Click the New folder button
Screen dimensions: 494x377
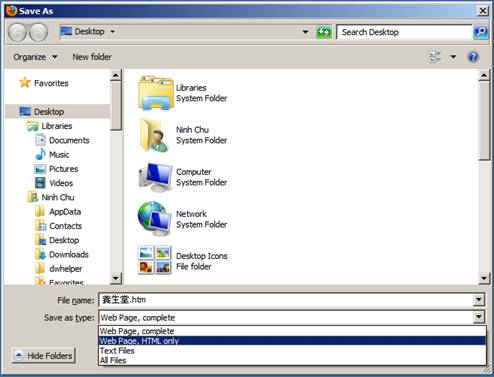pos(92,57)
